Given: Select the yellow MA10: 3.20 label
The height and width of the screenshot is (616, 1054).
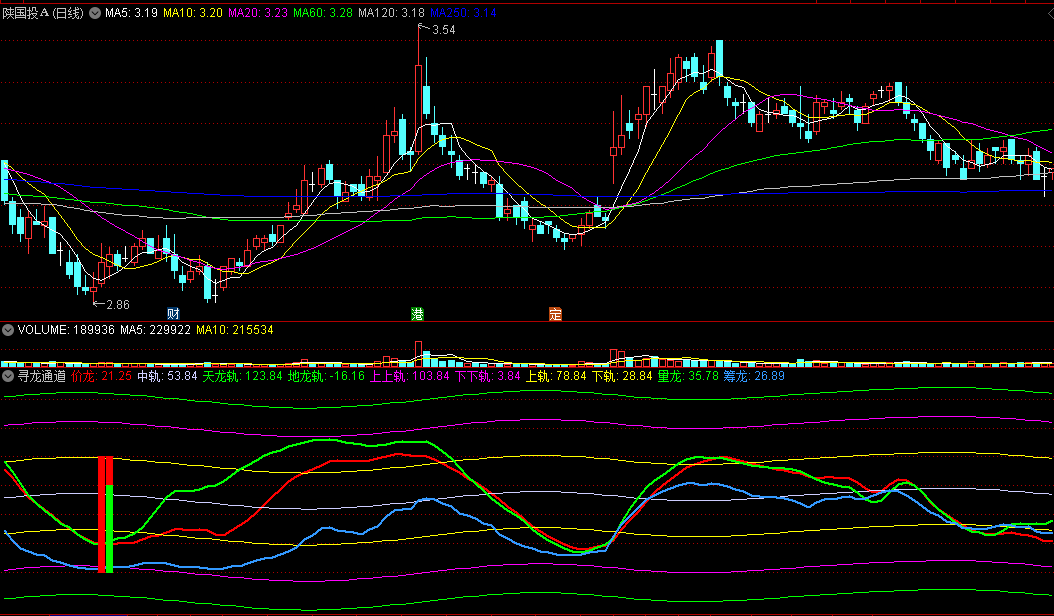Looking at the screenshot, I should pyautogui.click(x=193, y=13).
